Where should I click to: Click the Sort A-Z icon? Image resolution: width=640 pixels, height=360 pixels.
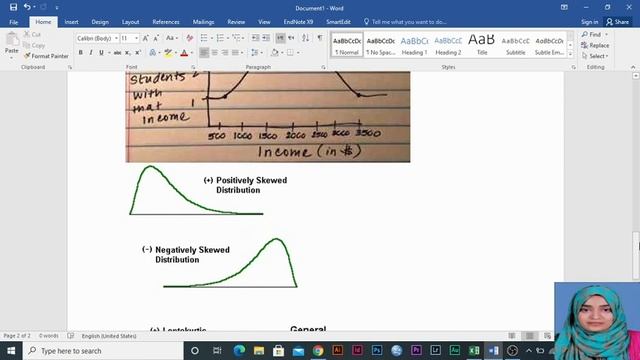pos(305,38)
